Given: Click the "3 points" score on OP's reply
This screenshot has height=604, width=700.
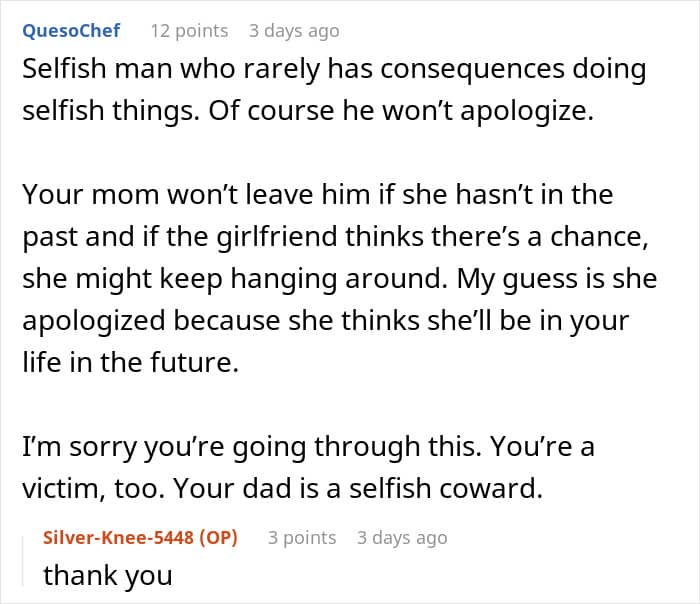Looking at the screenshot, I should click(x=302, y=538).
